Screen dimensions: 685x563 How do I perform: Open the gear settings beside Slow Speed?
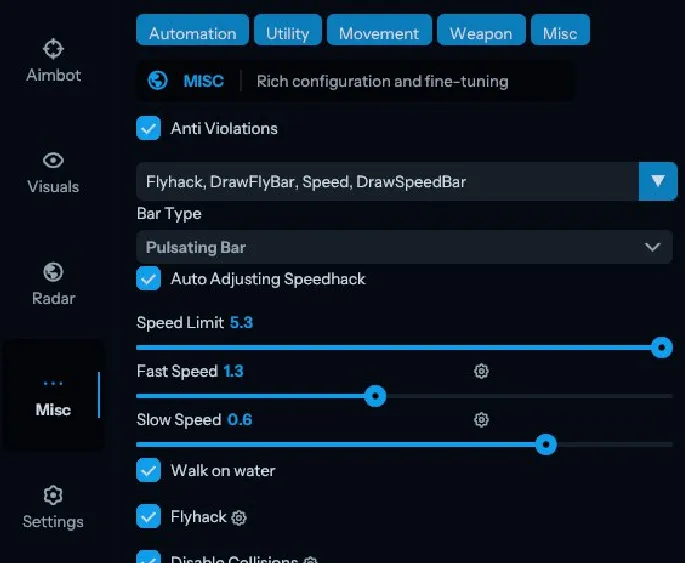pos(481,419)
